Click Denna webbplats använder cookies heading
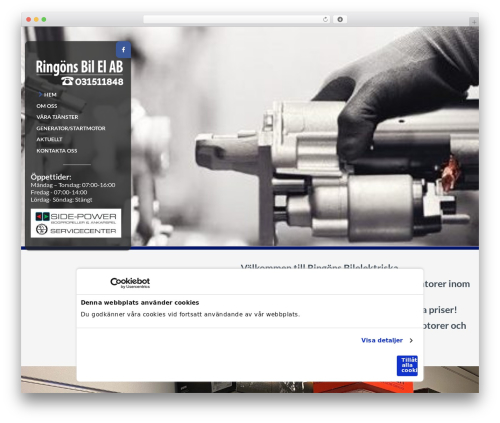 tap(140, 303)
